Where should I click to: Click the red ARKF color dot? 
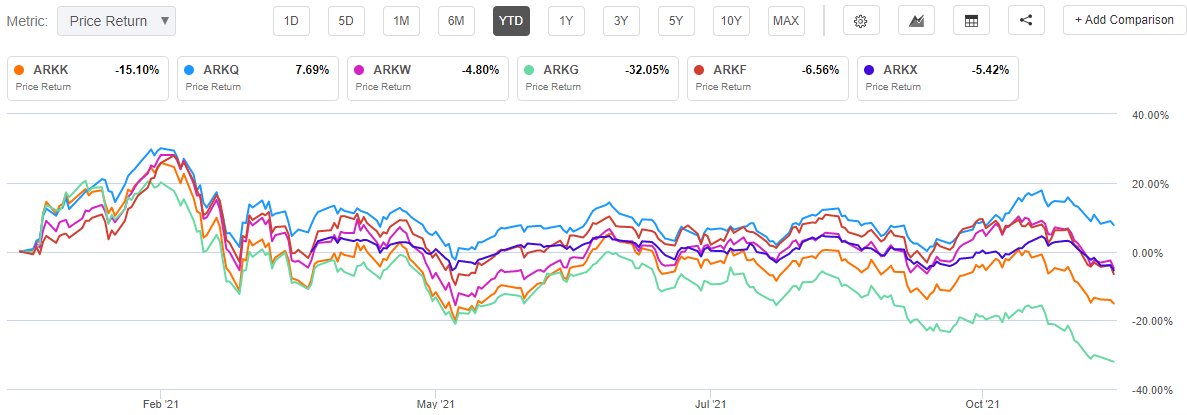pyautogui.click(x=701, y=70)
